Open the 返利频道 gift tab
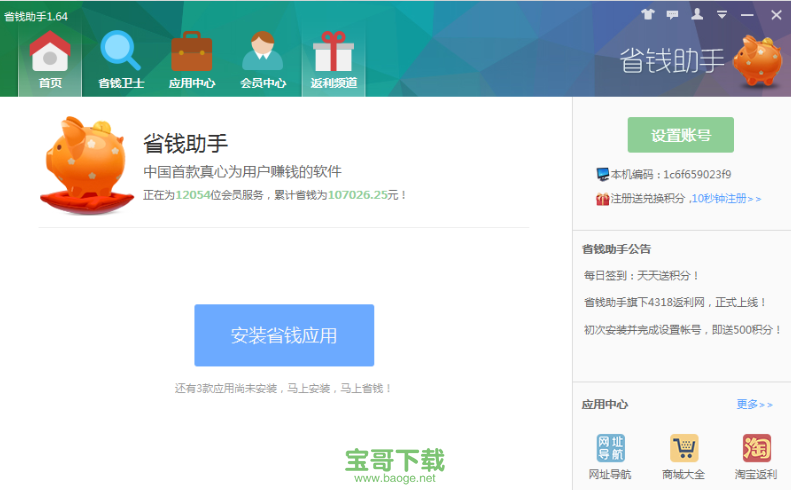 (x=333, y=61)
